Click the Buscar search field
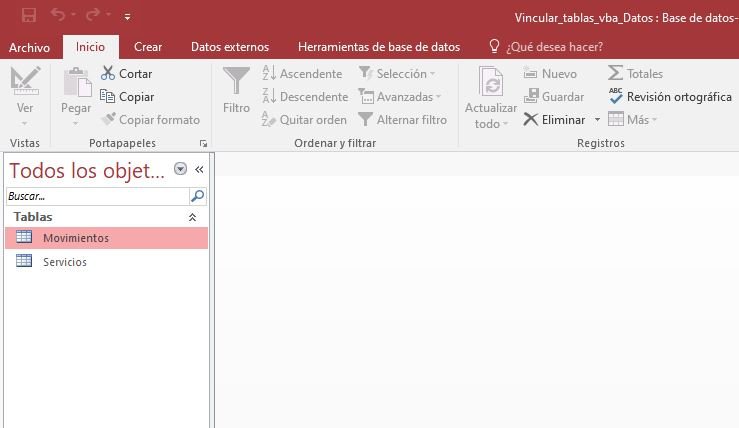 point(98,196)
